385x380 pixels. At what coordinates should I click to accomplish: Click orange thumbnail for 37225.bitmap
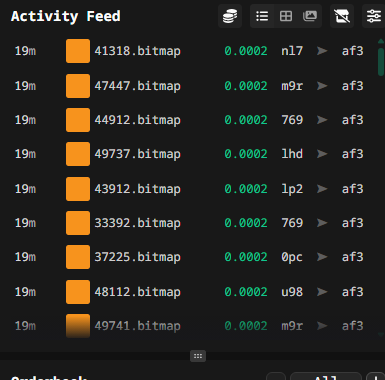pyautogui.click(x=78, y=257)
